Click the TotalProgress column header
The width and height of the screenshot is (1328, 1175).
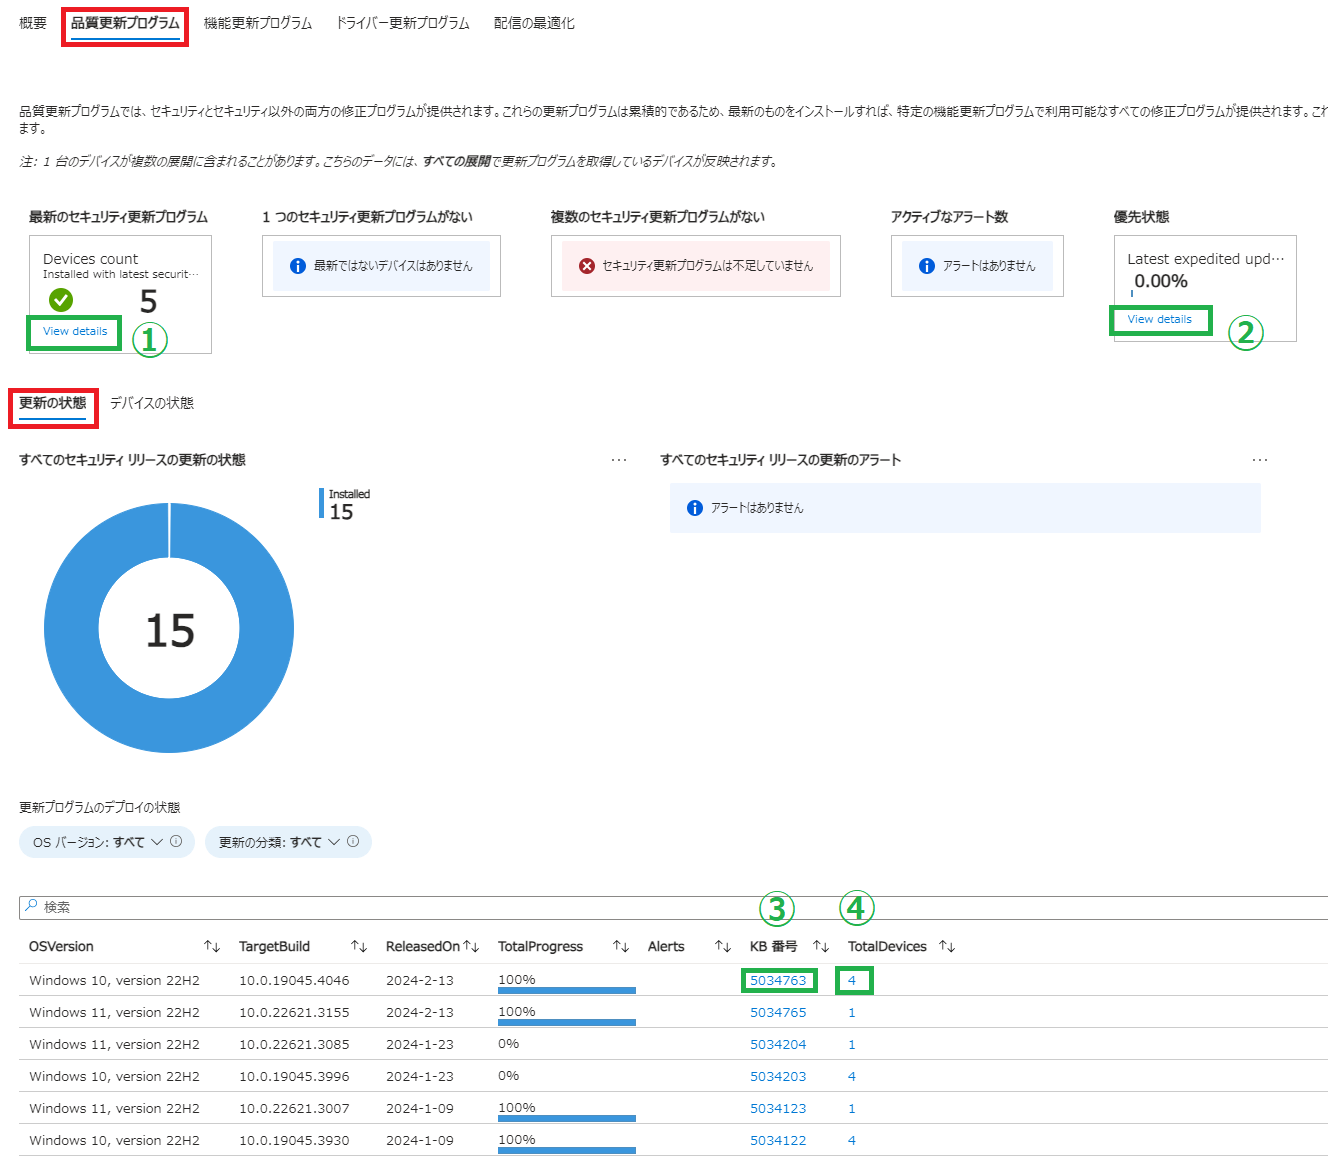540,946
